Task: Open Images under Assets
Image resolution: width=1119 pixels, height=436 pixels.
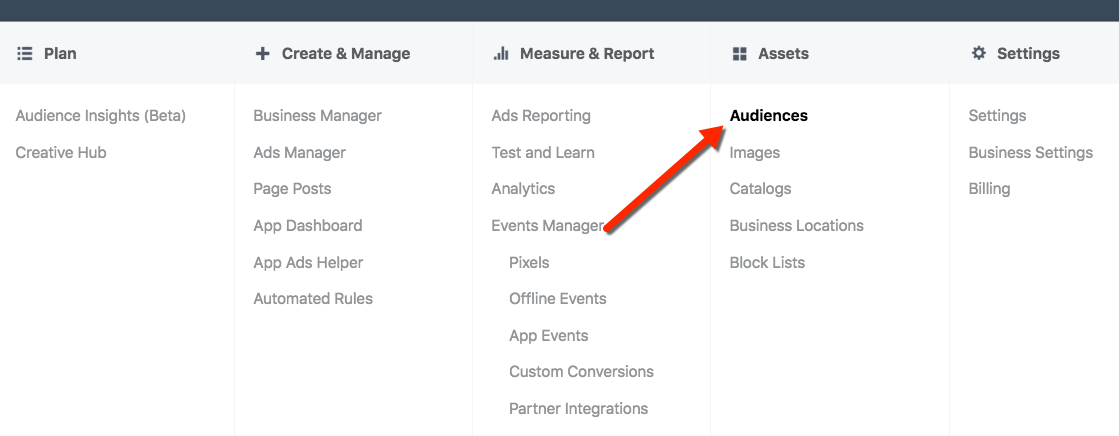Action: [755, 153]
